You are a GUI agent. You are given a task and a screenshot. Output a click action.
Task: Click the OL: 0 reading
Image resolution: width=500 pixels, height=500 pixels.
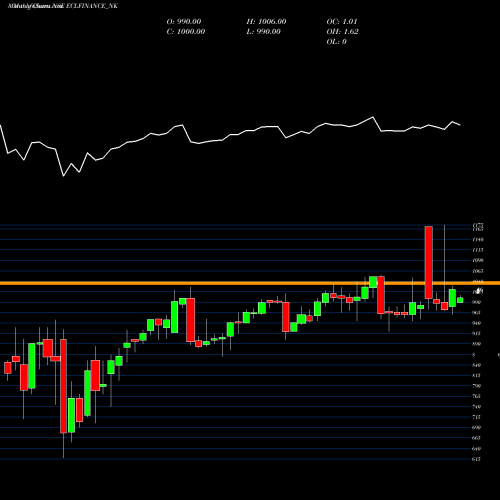336,41
